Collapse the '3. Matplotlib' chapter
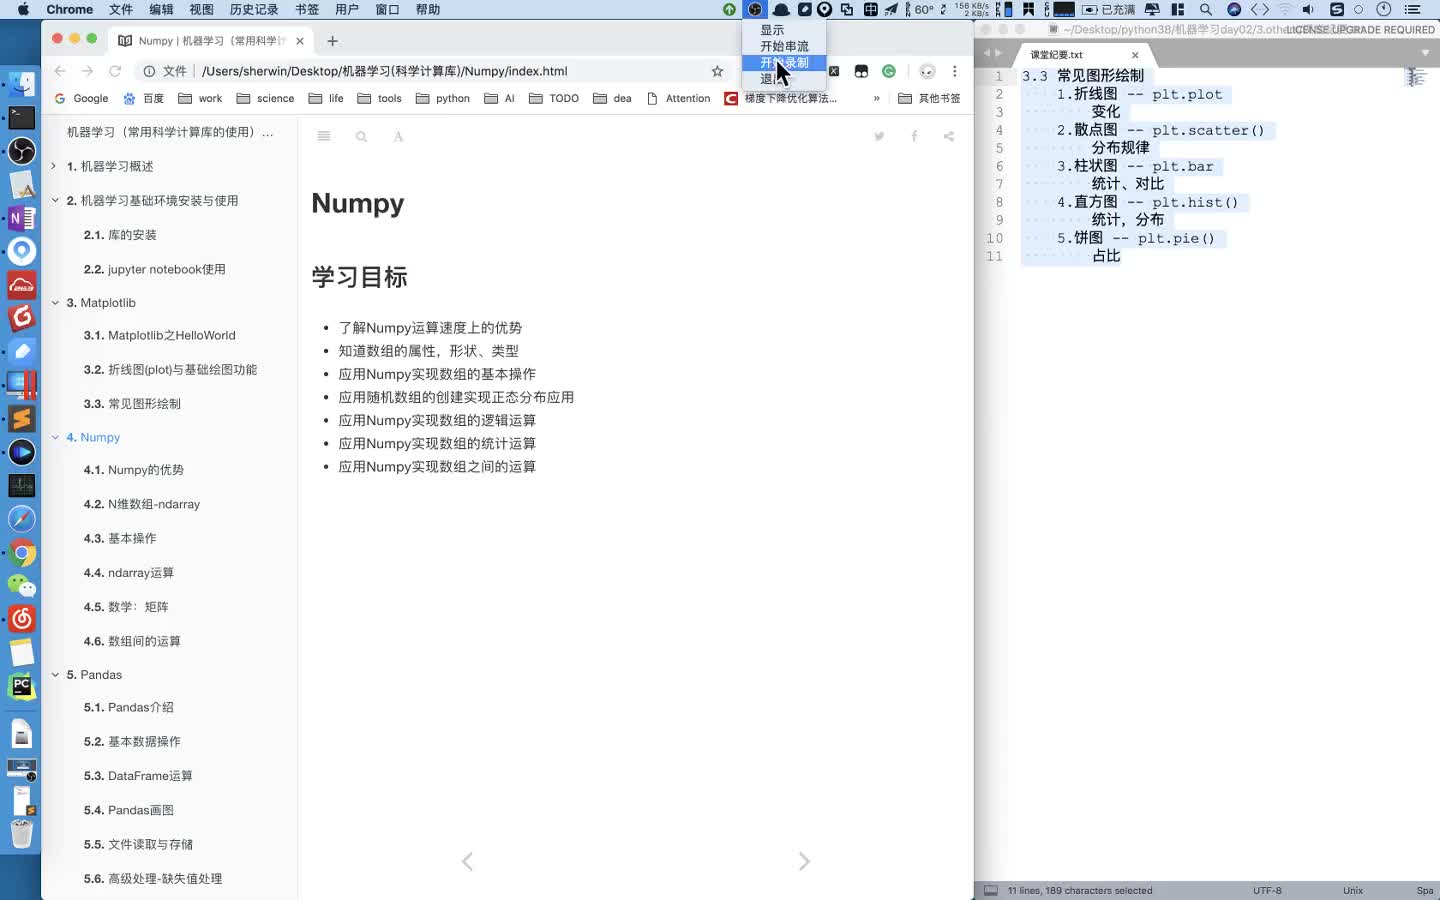Image resolution: width=1440 pixels, height=900 pixels. tap(54, 302)
